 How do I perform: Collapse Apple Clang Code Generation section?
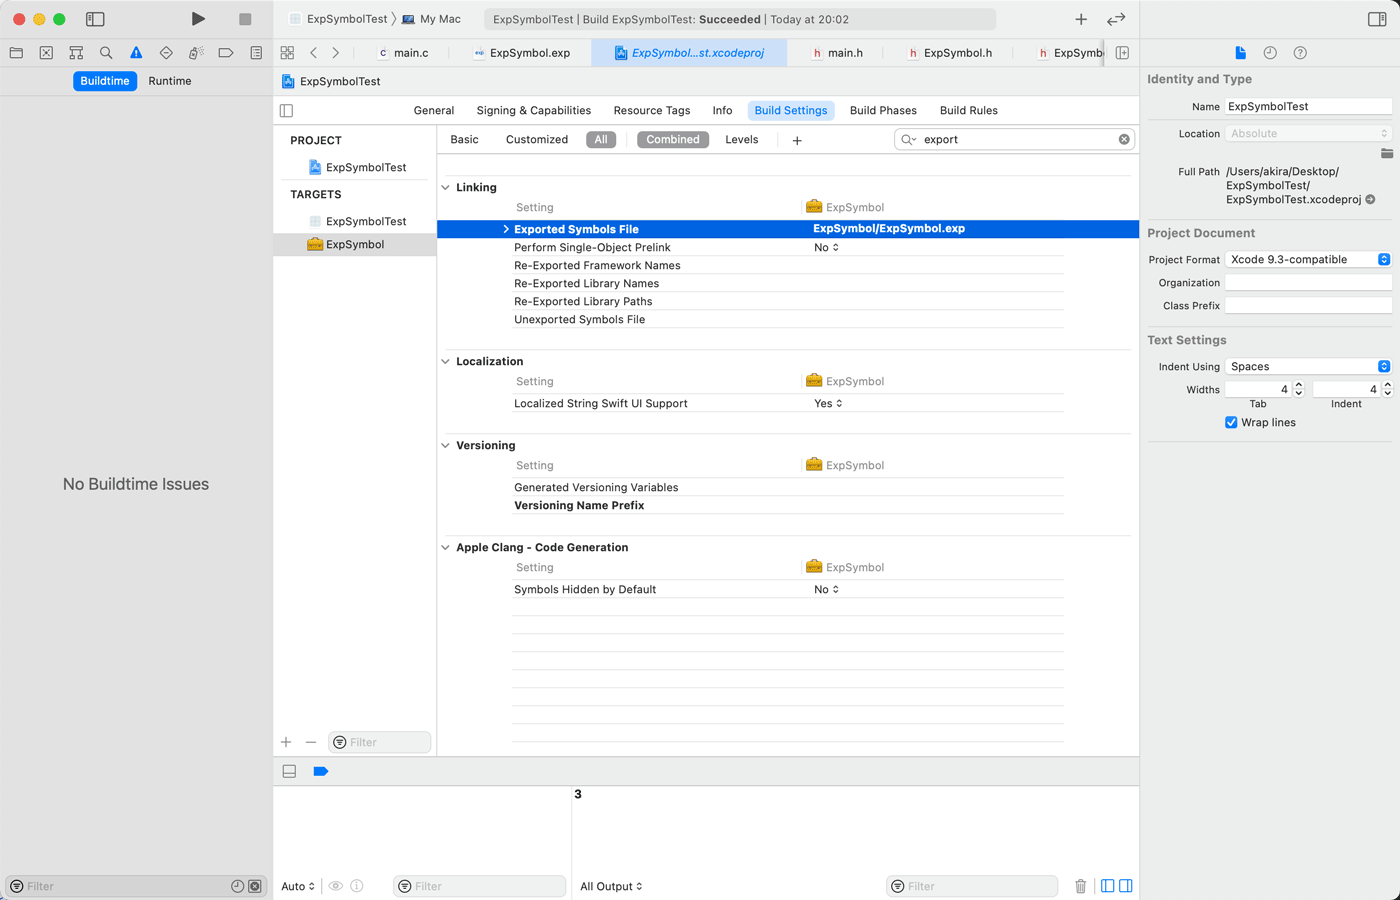click(x=446, y=548)
